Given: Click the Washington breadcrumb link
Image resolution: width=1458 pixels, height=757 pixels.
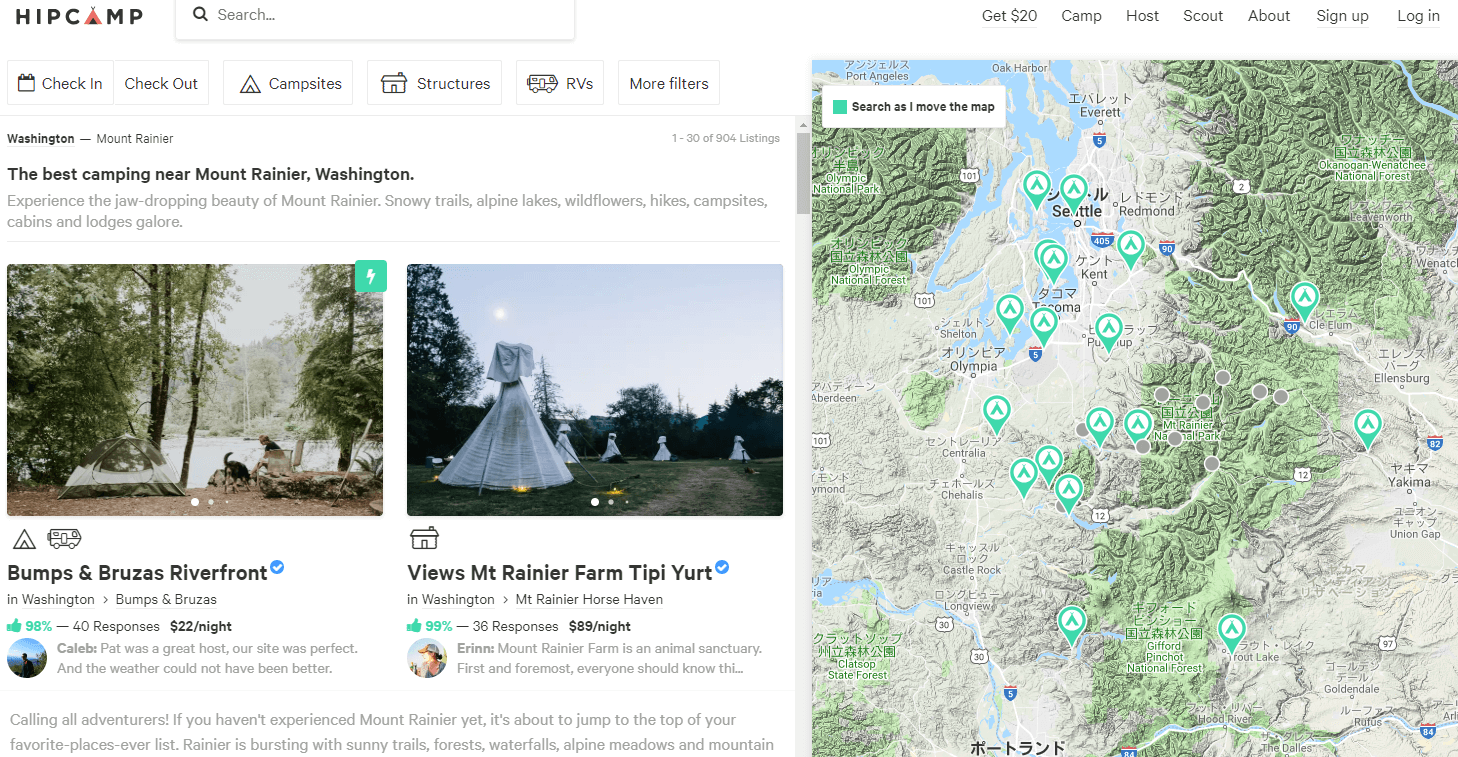Looking at the screenshot, I should [x=41, y=139].
